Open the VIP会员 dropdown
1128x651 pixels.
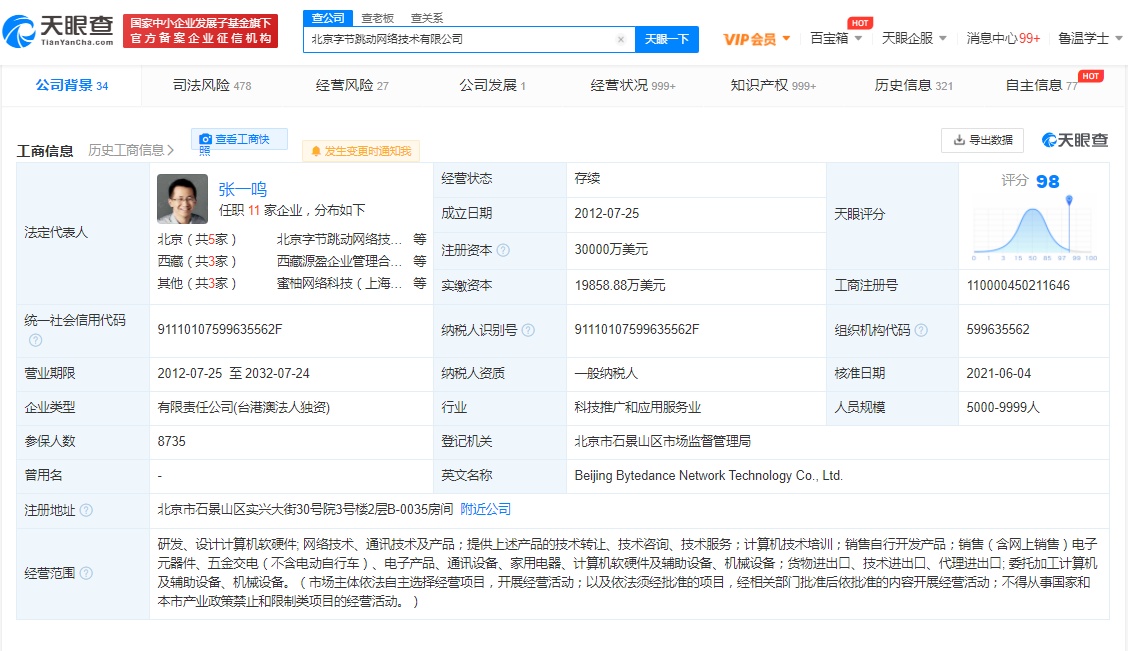tap(757, 39)
